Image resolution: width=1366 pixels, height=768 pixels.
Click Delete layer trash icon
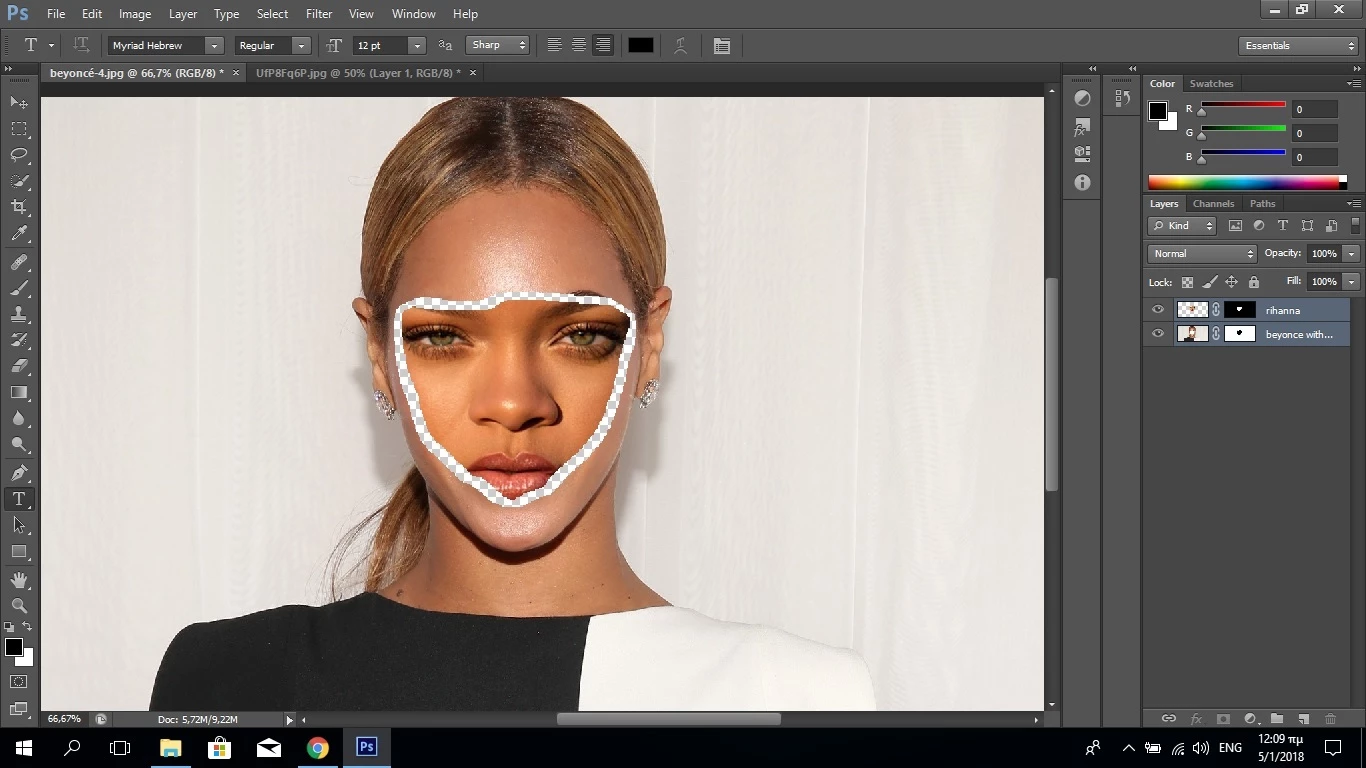(x=1330, y=719)
